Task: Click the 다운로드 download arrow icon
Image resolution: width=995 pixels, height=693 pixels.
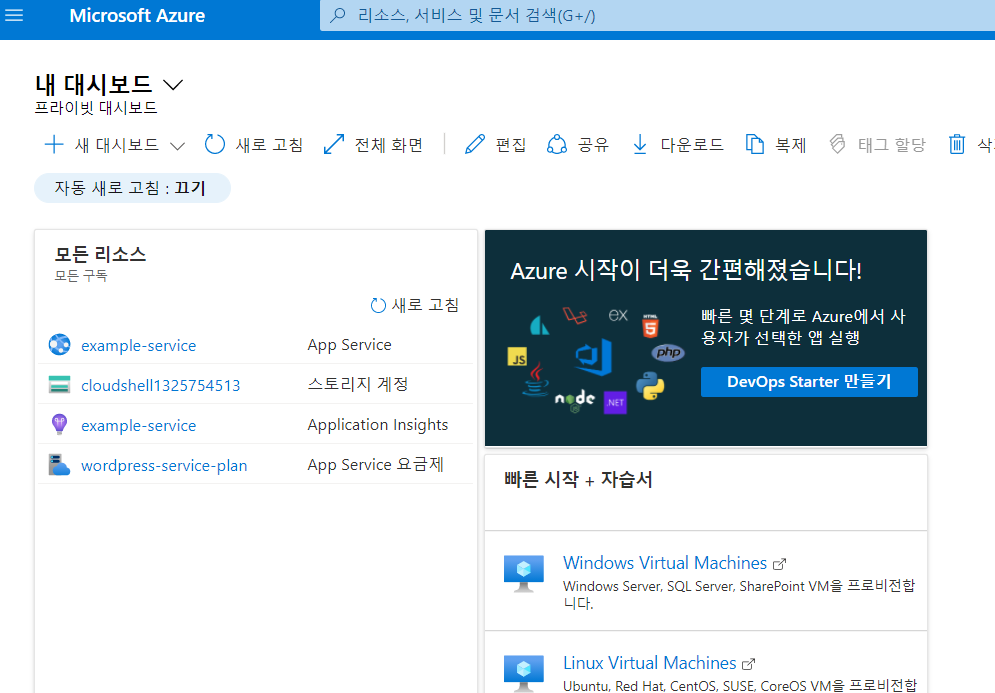Action: pos(640,145)
